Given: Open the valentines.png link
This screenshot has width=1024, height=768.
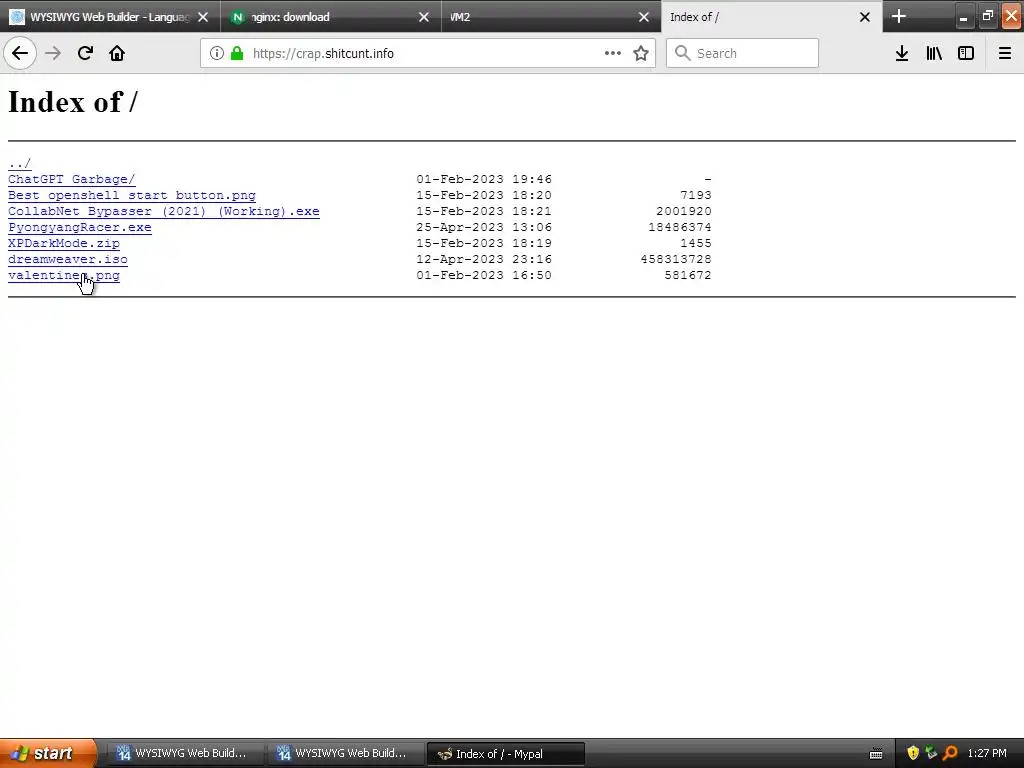Looking at the screenshot, I should pyautogui.click(x=64, y=275).
